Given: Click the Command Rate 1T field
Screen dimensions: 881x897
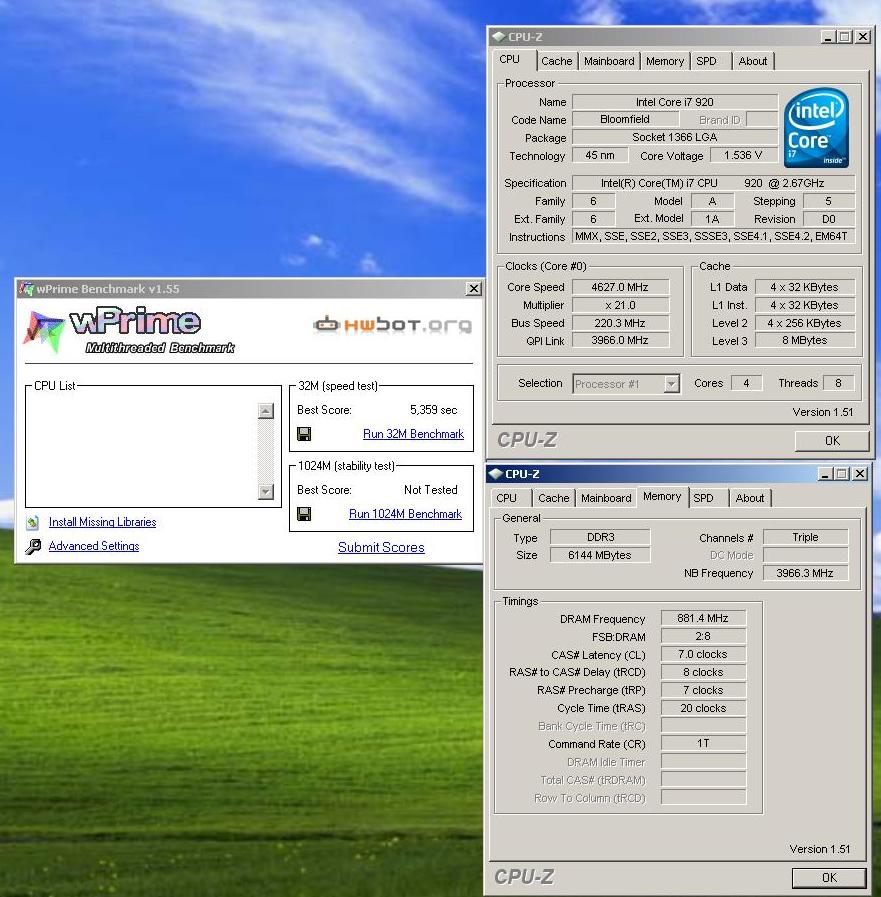Looking at the screenshot, I should 703,744.
